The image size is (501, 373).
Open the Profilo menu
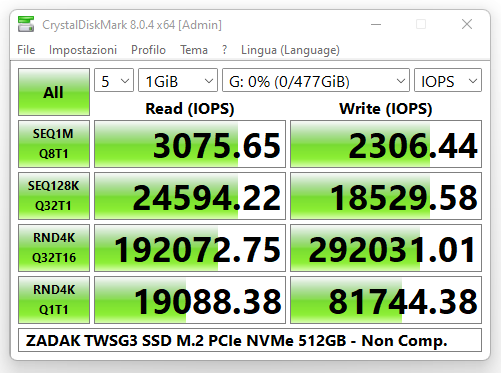(x=148, y=50)
